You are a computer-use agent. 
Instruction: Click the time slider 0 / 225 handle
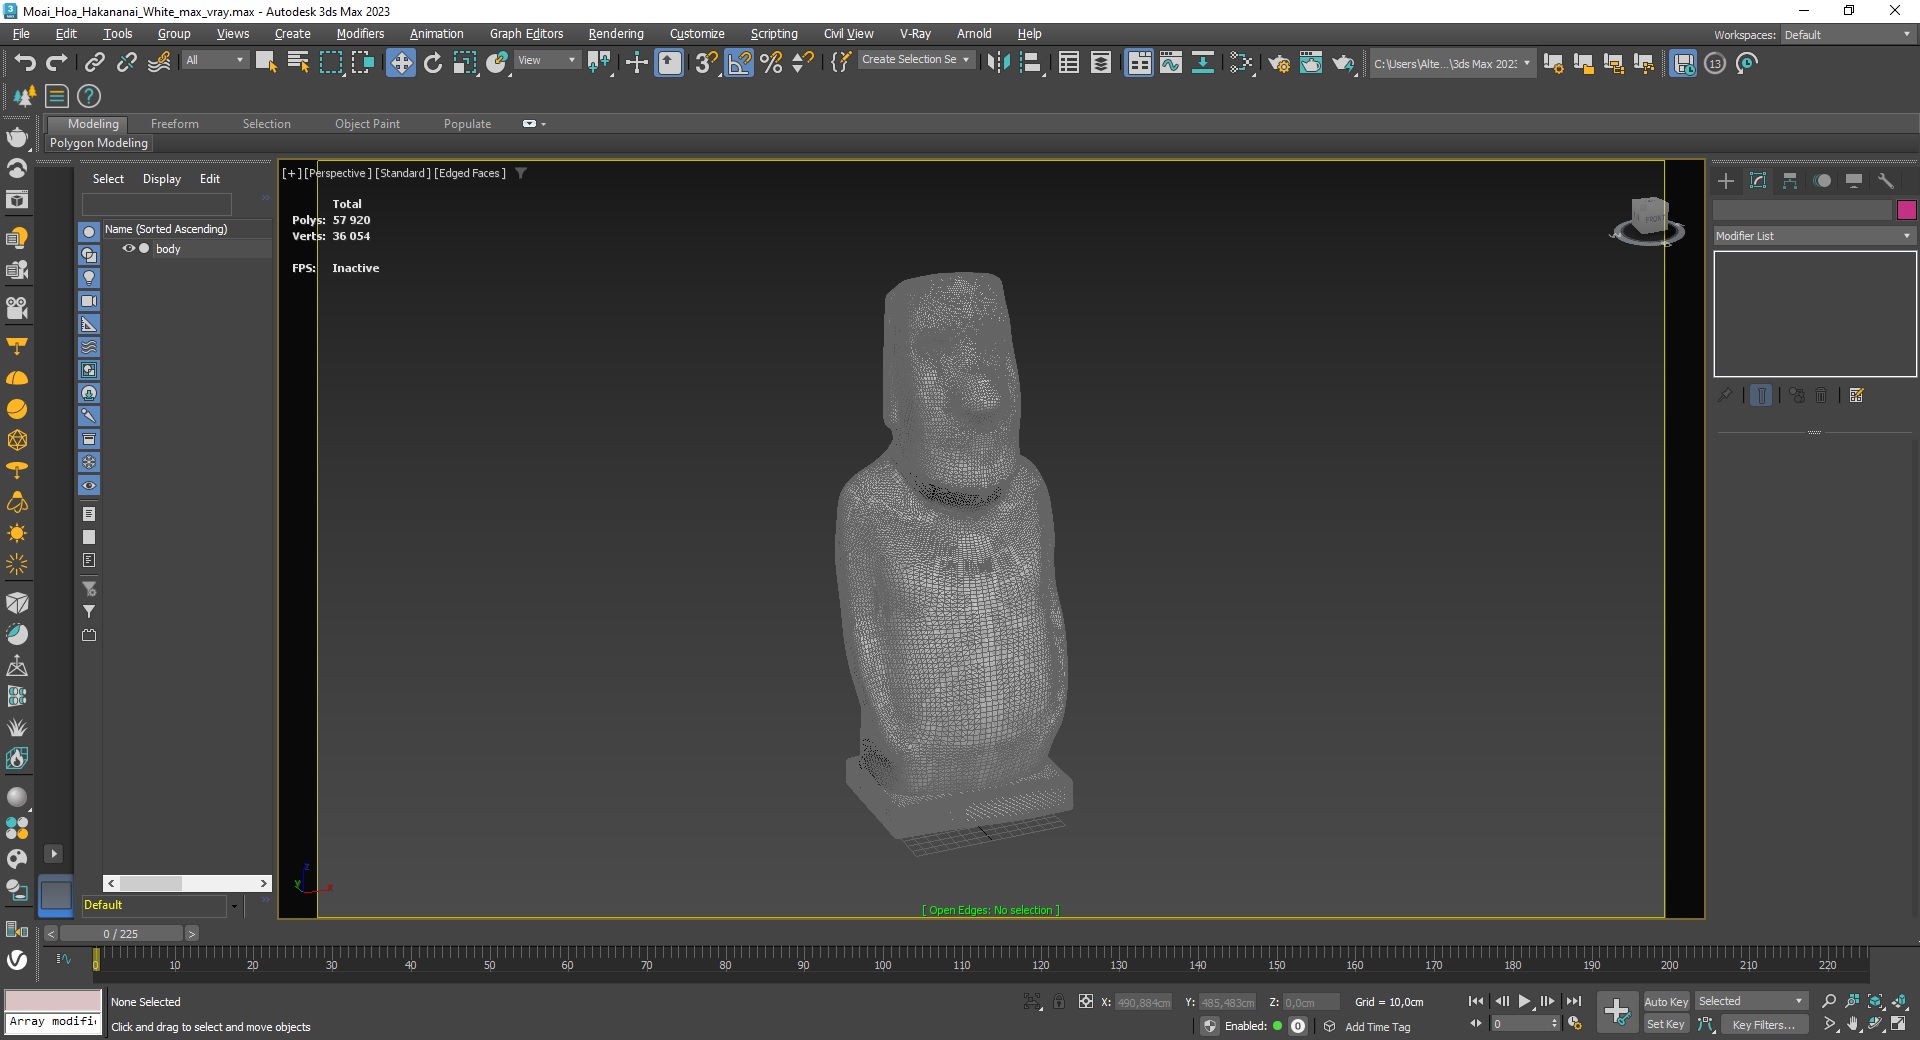[121, 934]
